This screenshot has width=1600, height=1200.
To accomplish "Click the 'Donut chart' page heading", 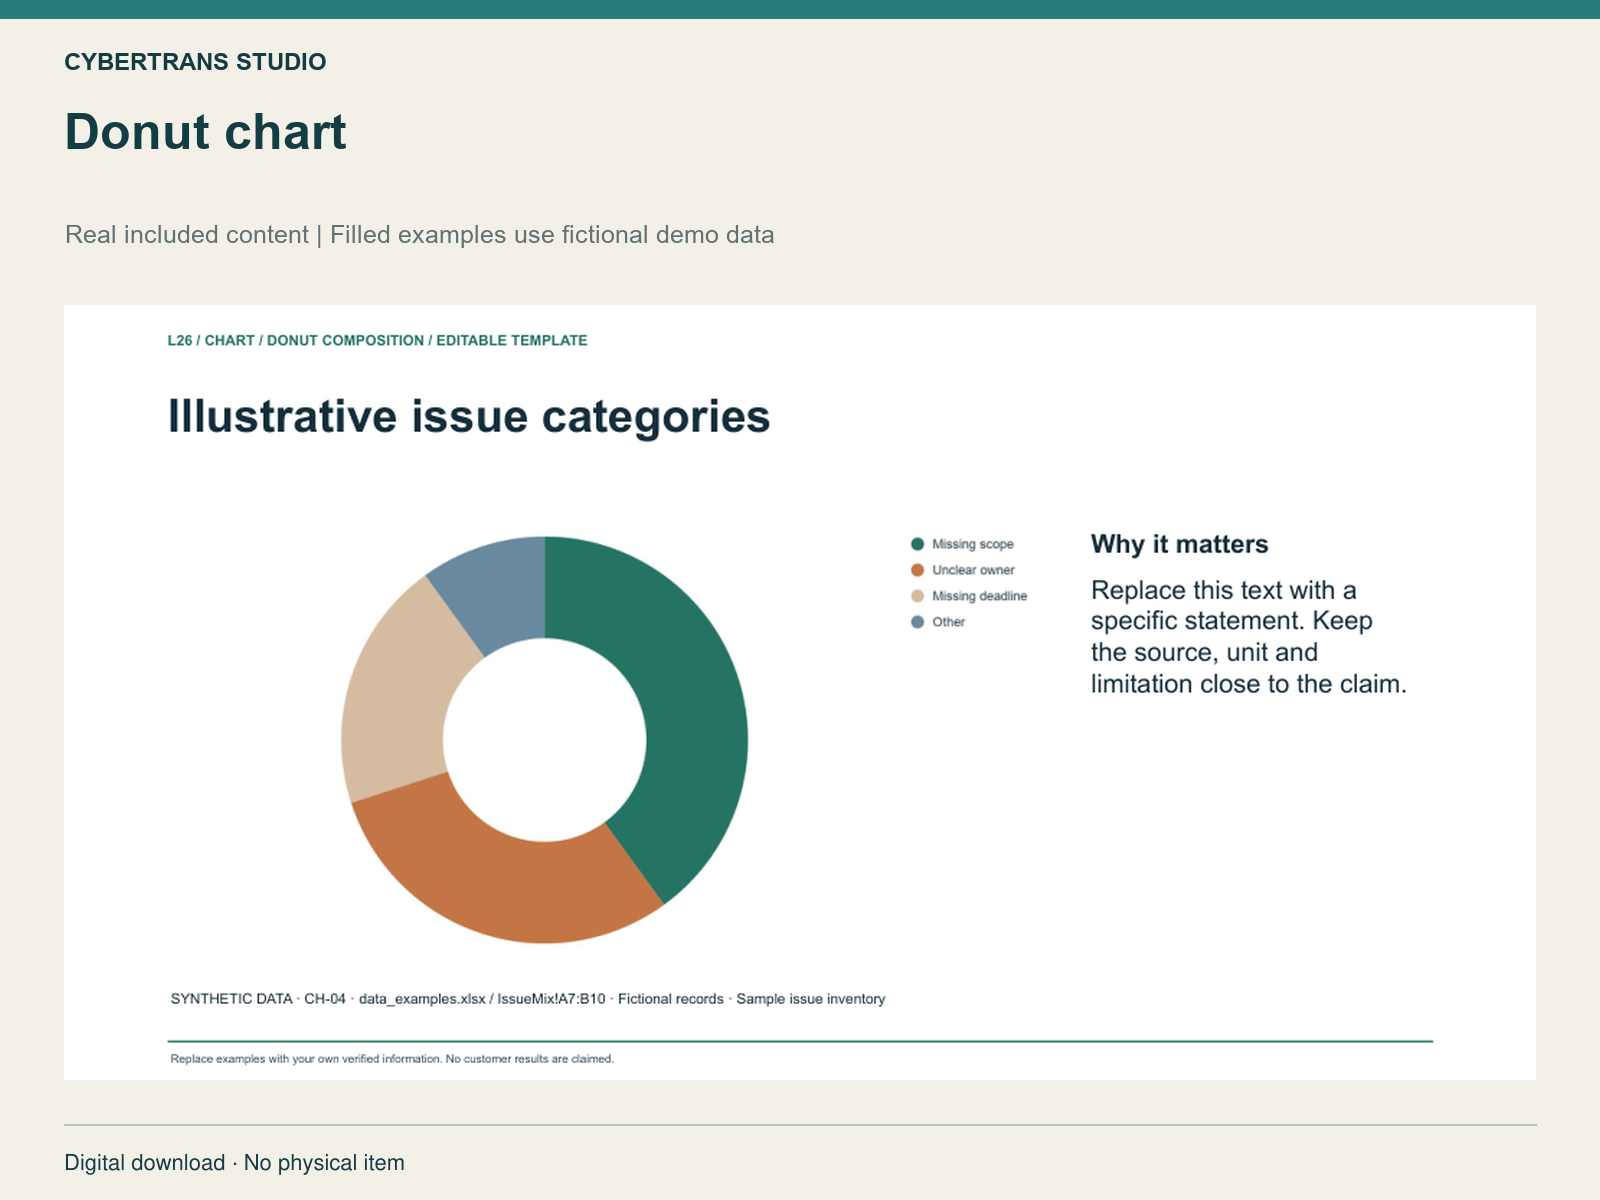I will coord(205,132).
